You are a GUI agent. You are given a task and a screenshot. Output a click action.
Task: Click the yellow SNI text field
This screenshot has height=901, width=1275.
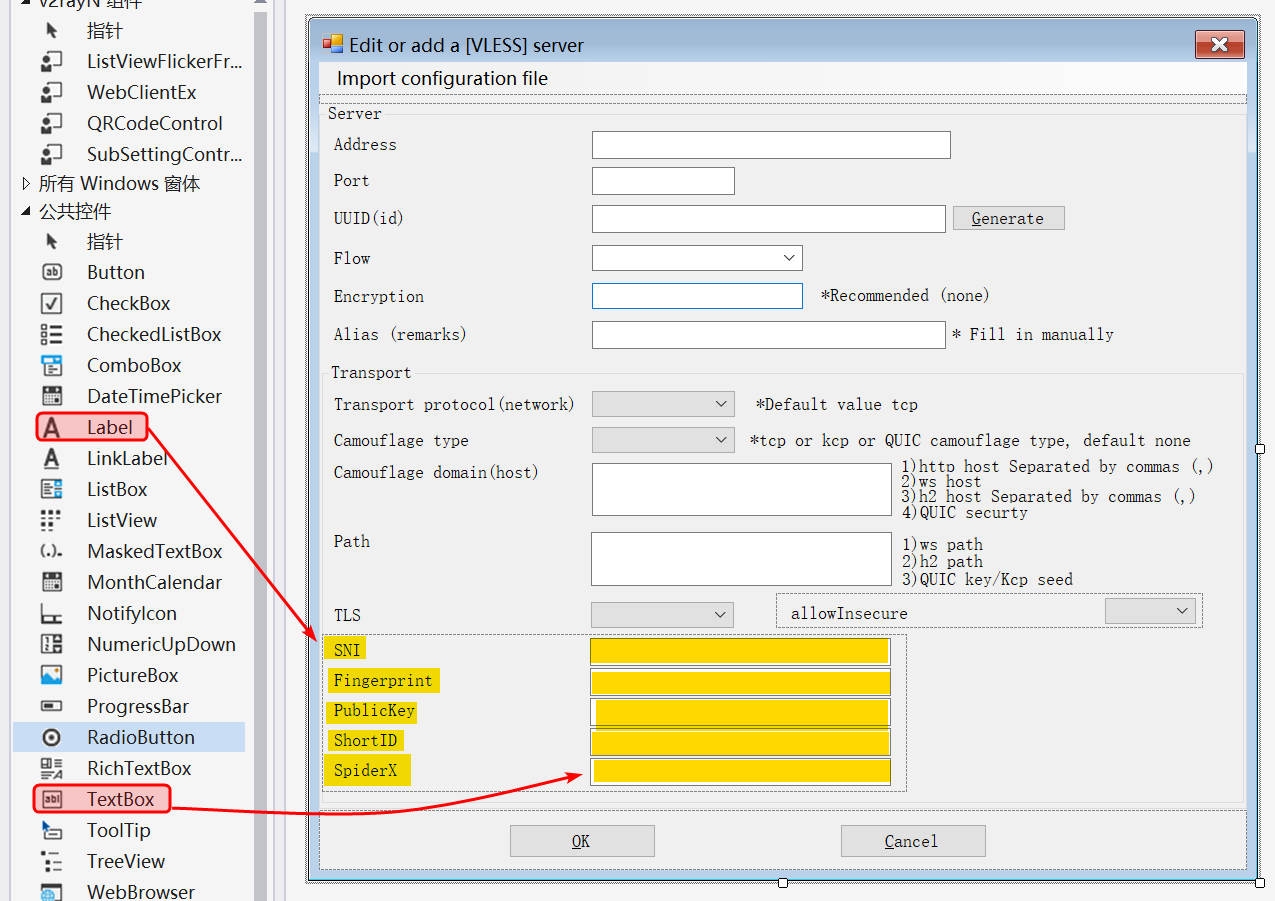pos(739,651)
